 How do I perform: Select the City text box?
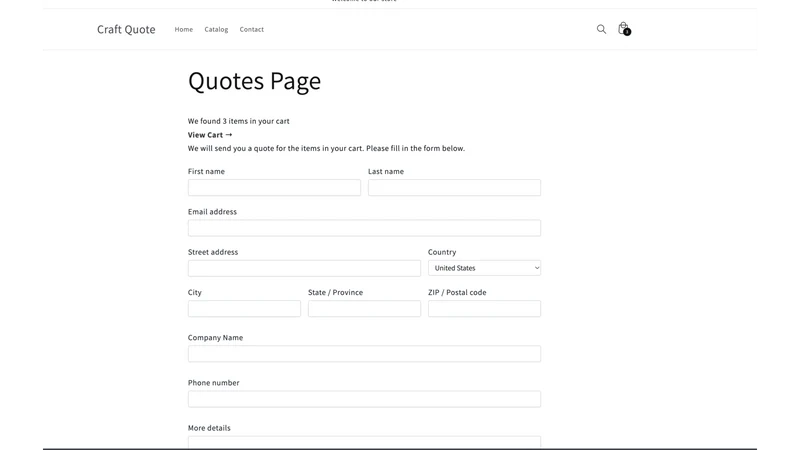(x=244, y=309)
